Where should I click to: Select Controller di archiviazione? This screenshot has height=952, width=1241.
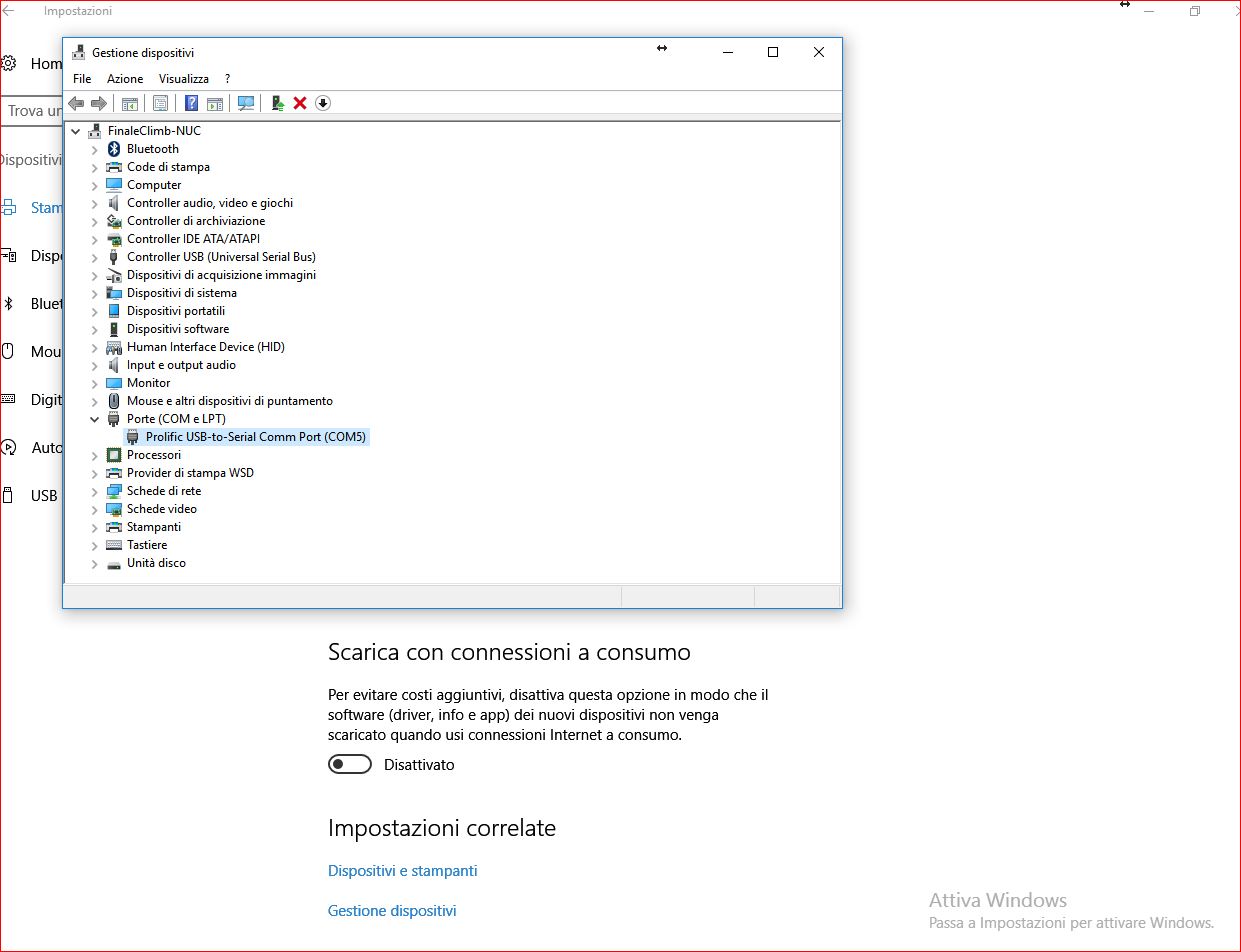[x=196, y=221]
